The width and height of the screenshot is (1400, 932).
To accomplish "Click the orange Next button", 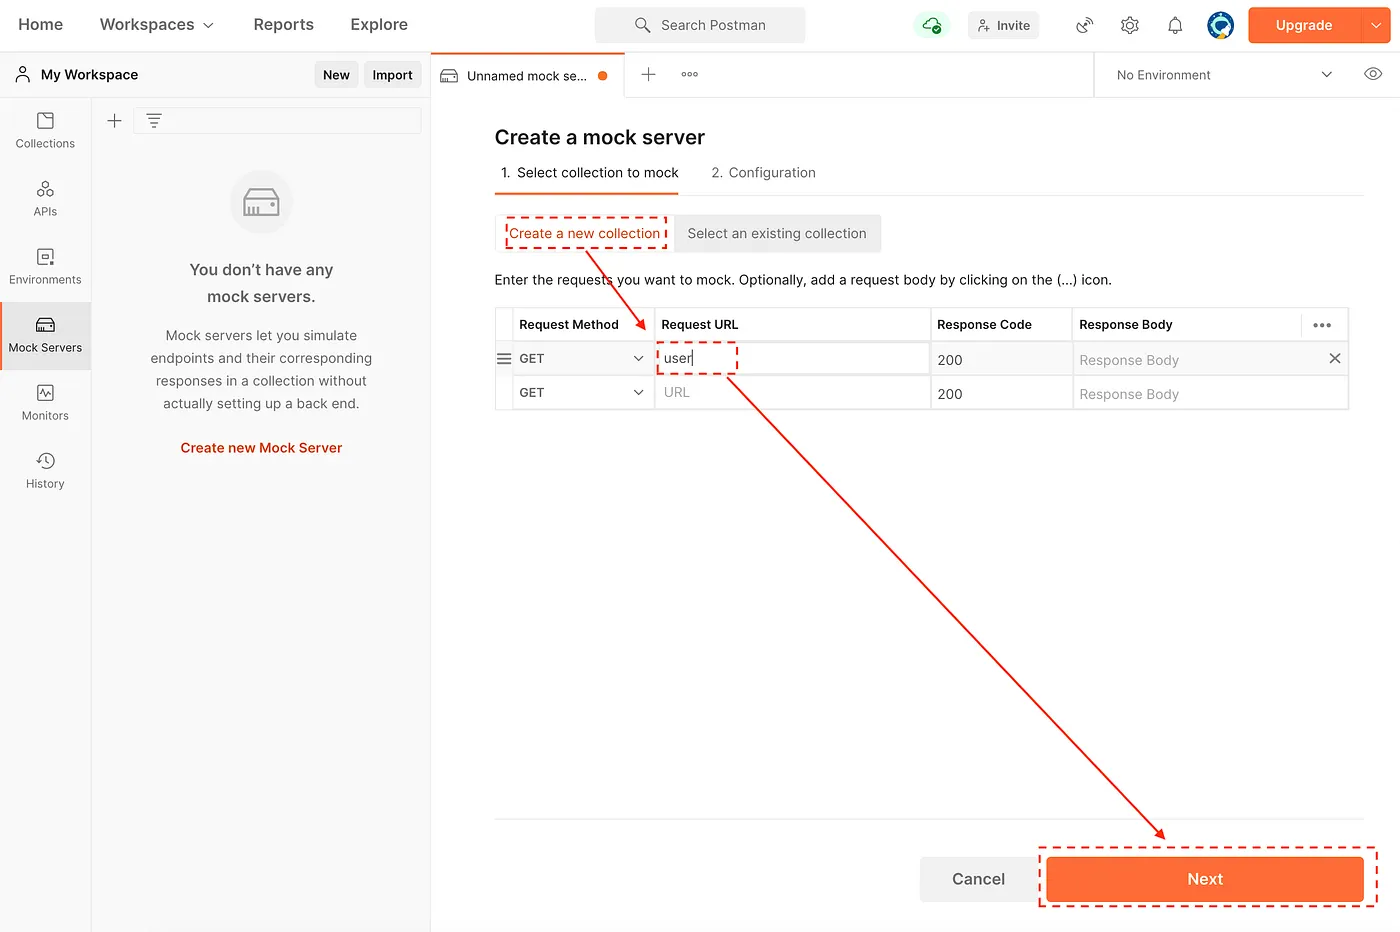I will pyautogui.click(x=1205, y=879).
